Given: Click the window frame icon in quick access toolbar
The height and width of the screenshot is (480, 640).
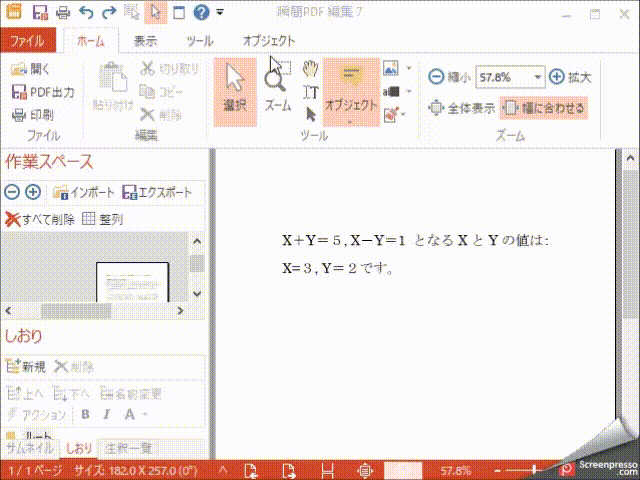Looking at the screenshot, I should [x=179, y=13].
